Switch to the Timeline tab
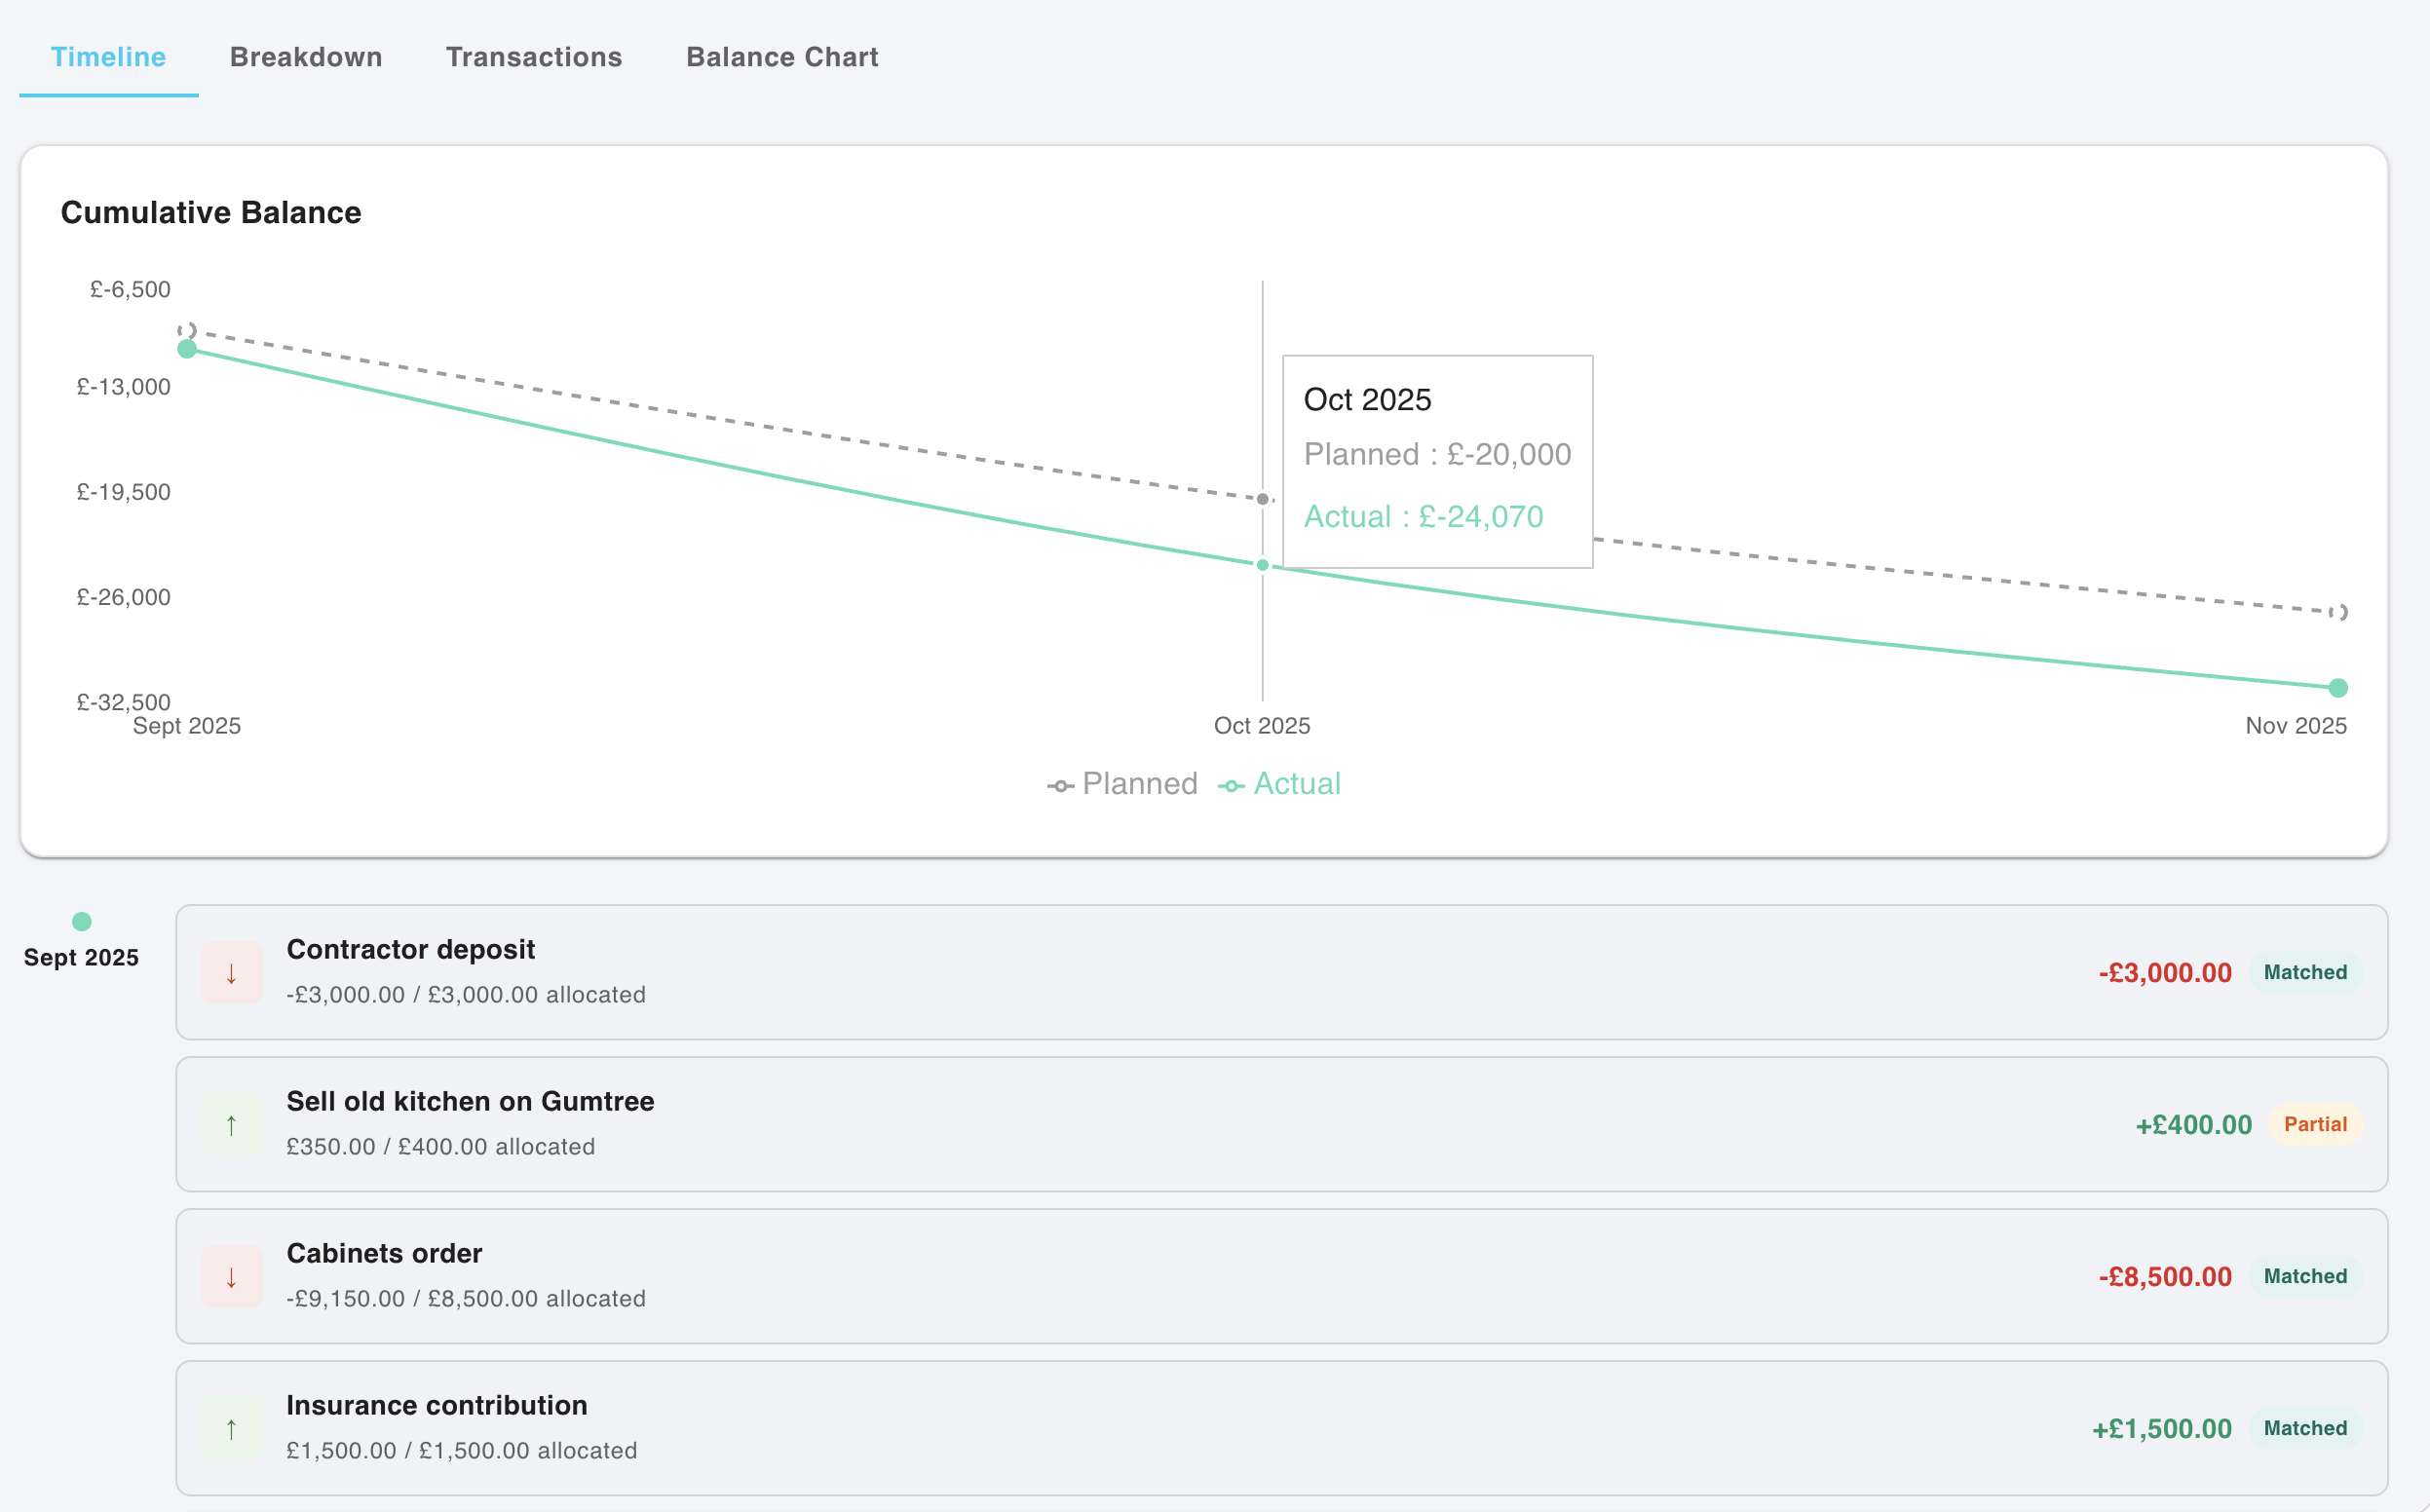The width and height of the screenshot is (2430, 1512). tap(108, 57)
